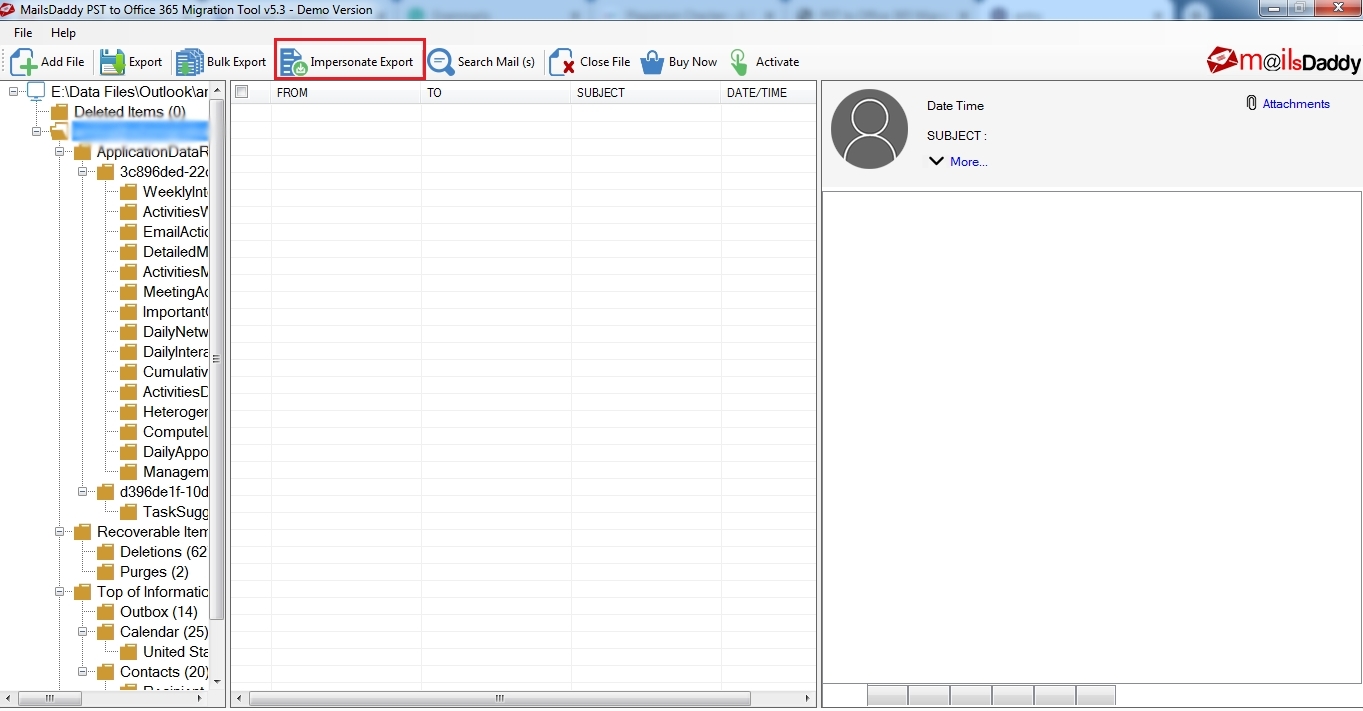Sort by the FROM column header
The width and height of the screenshot is (1363, 711).
[346, 92]
